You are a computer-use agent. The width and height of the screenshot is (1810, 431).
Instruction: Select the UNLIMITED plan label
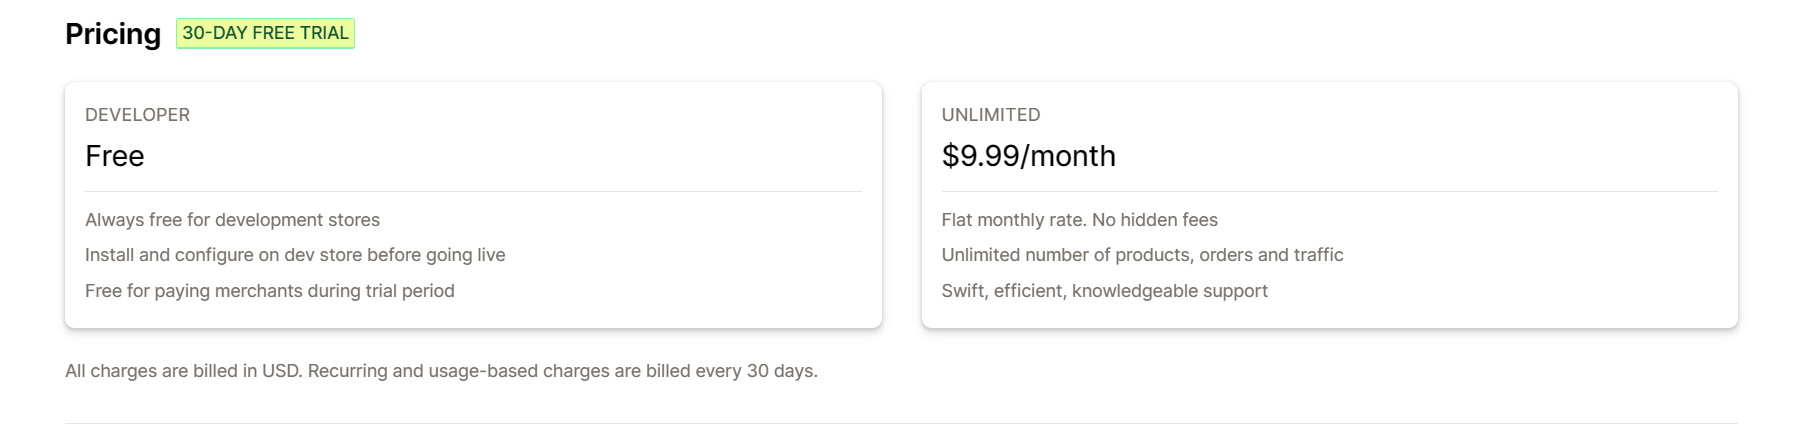[x=990, y=115]
